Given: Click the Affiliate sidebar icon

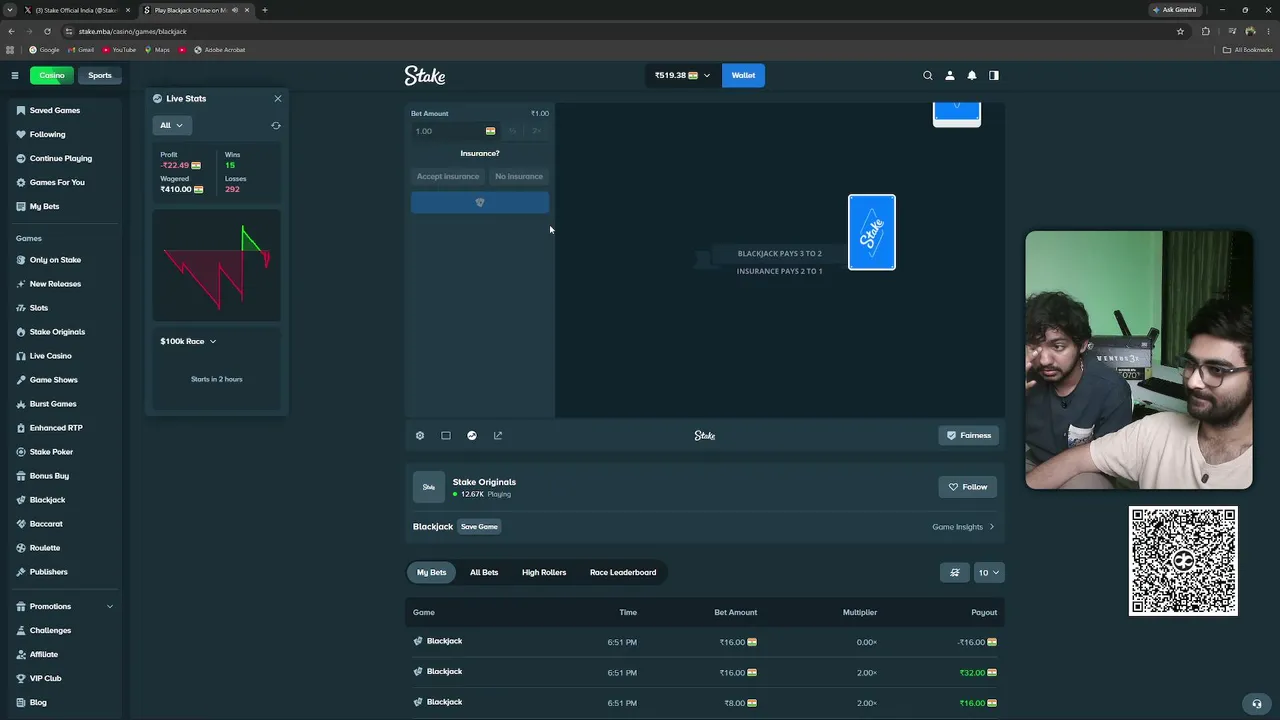Looking at the screenshot, I should [21, 654].
